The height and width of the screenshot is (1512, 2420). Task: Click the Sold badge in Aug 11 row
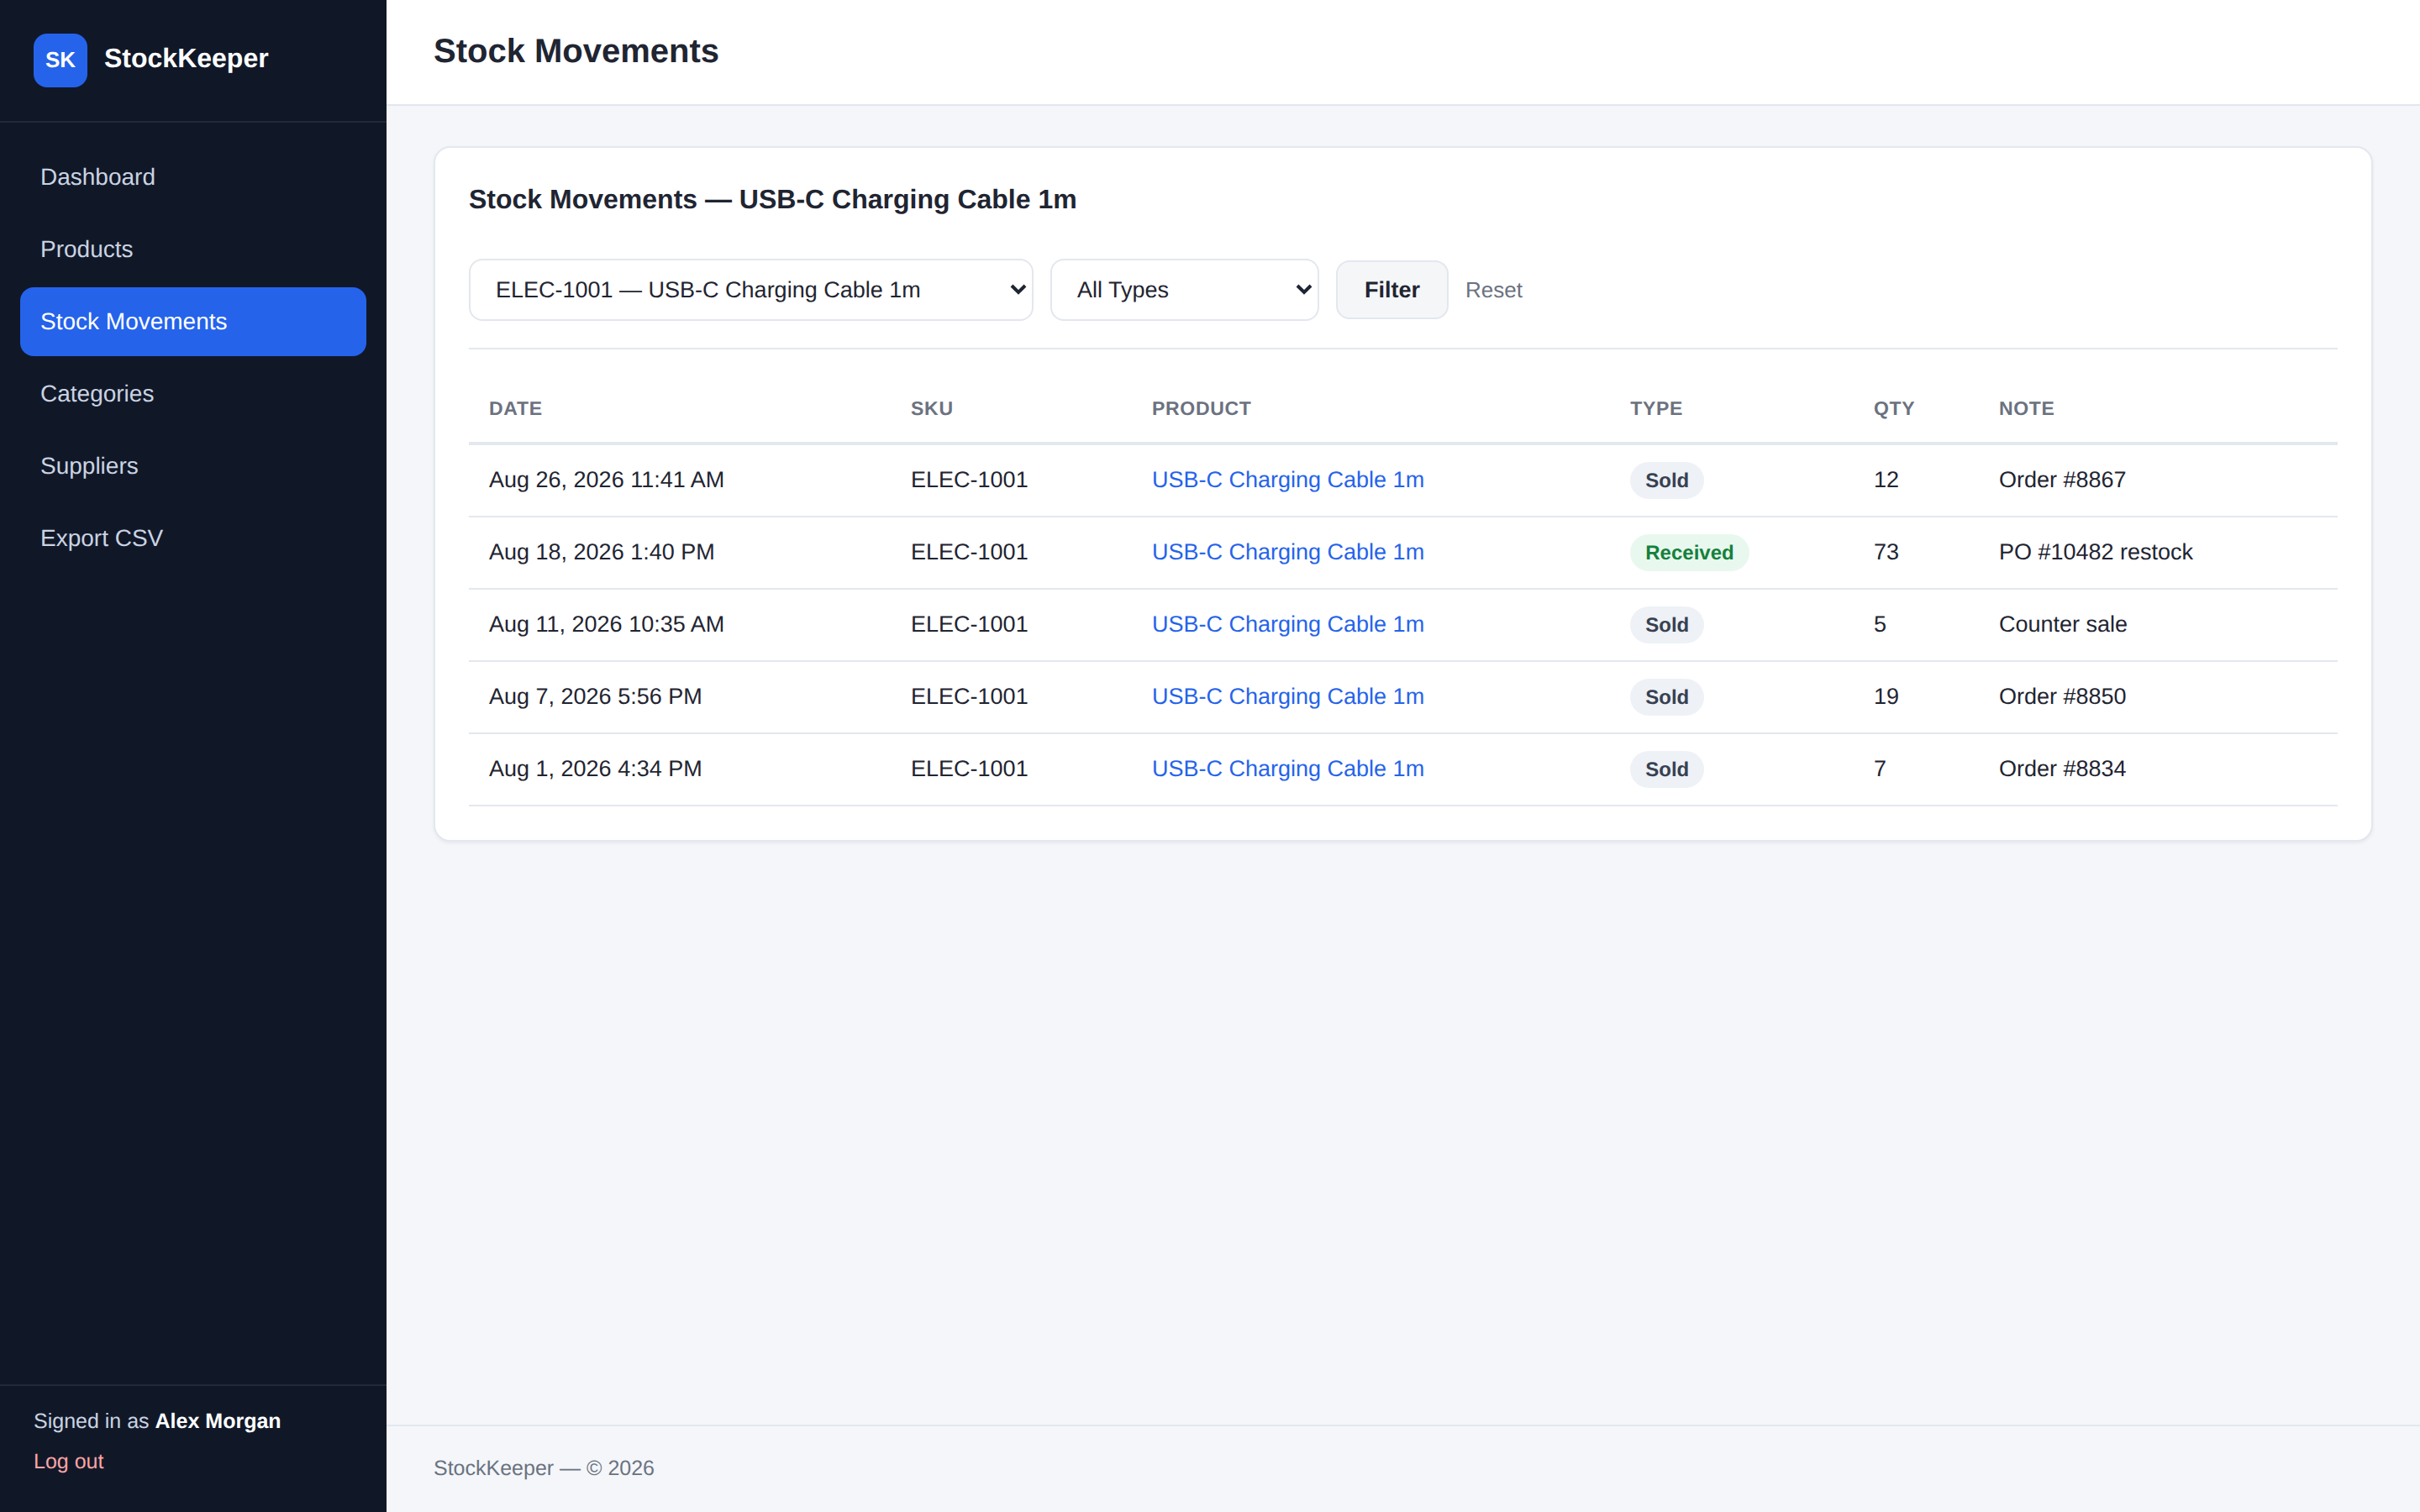(1666, 624)
